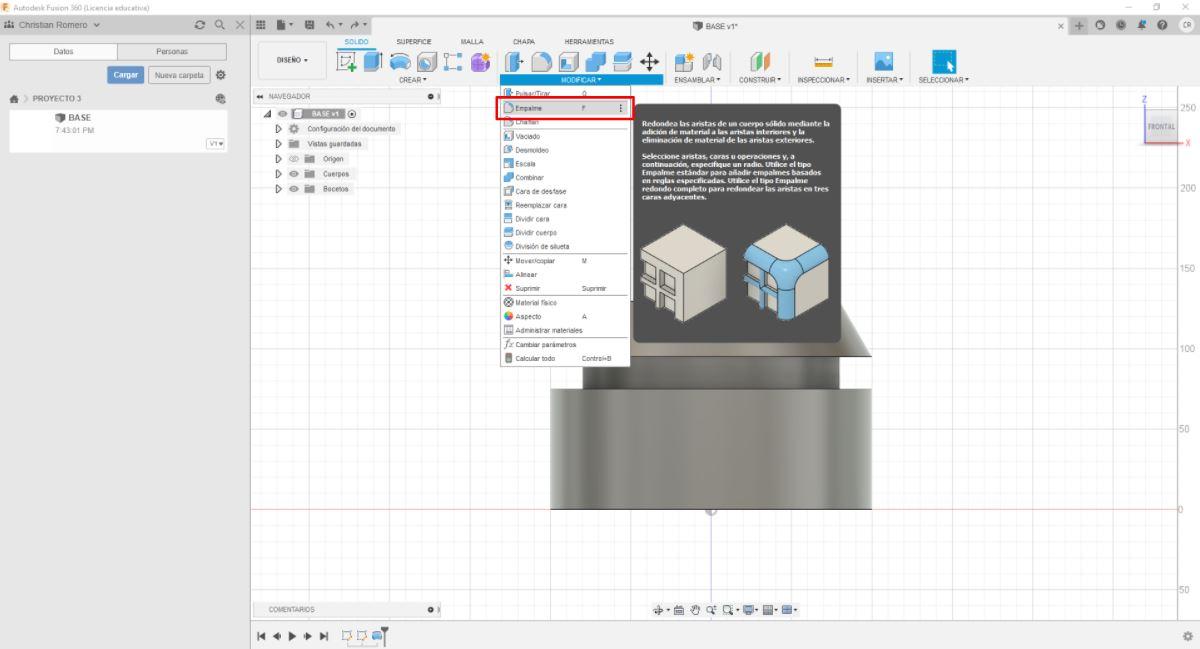Image resolution: width=1200 pixels, height=649 pixels.
Task: Open the CONSTRUIR dropdown menu
Action: click(x=762, y=79)
